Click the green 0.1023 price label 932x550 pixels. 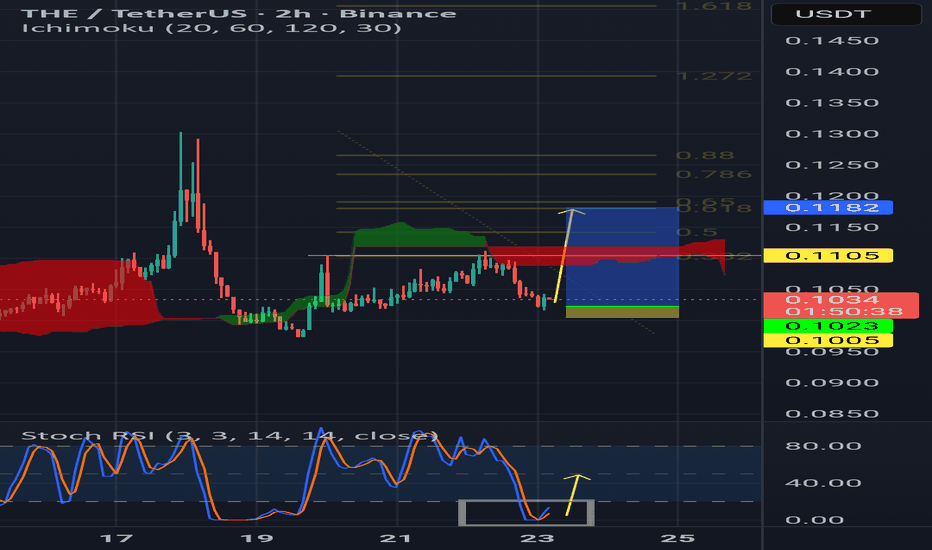(828, 326)
